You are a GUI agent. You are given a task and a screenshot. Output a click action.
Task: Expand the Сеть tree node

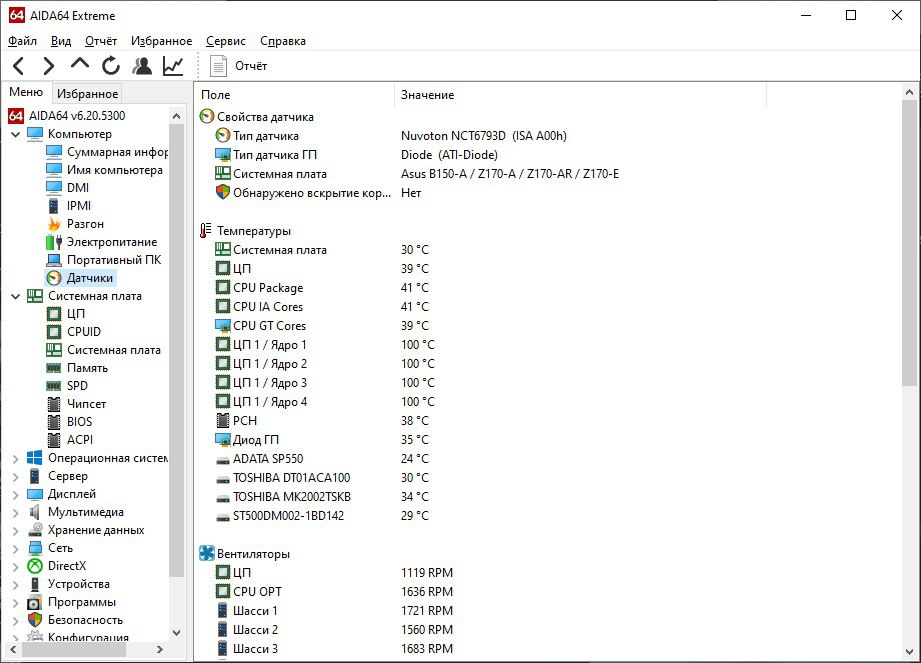point(16,548)
